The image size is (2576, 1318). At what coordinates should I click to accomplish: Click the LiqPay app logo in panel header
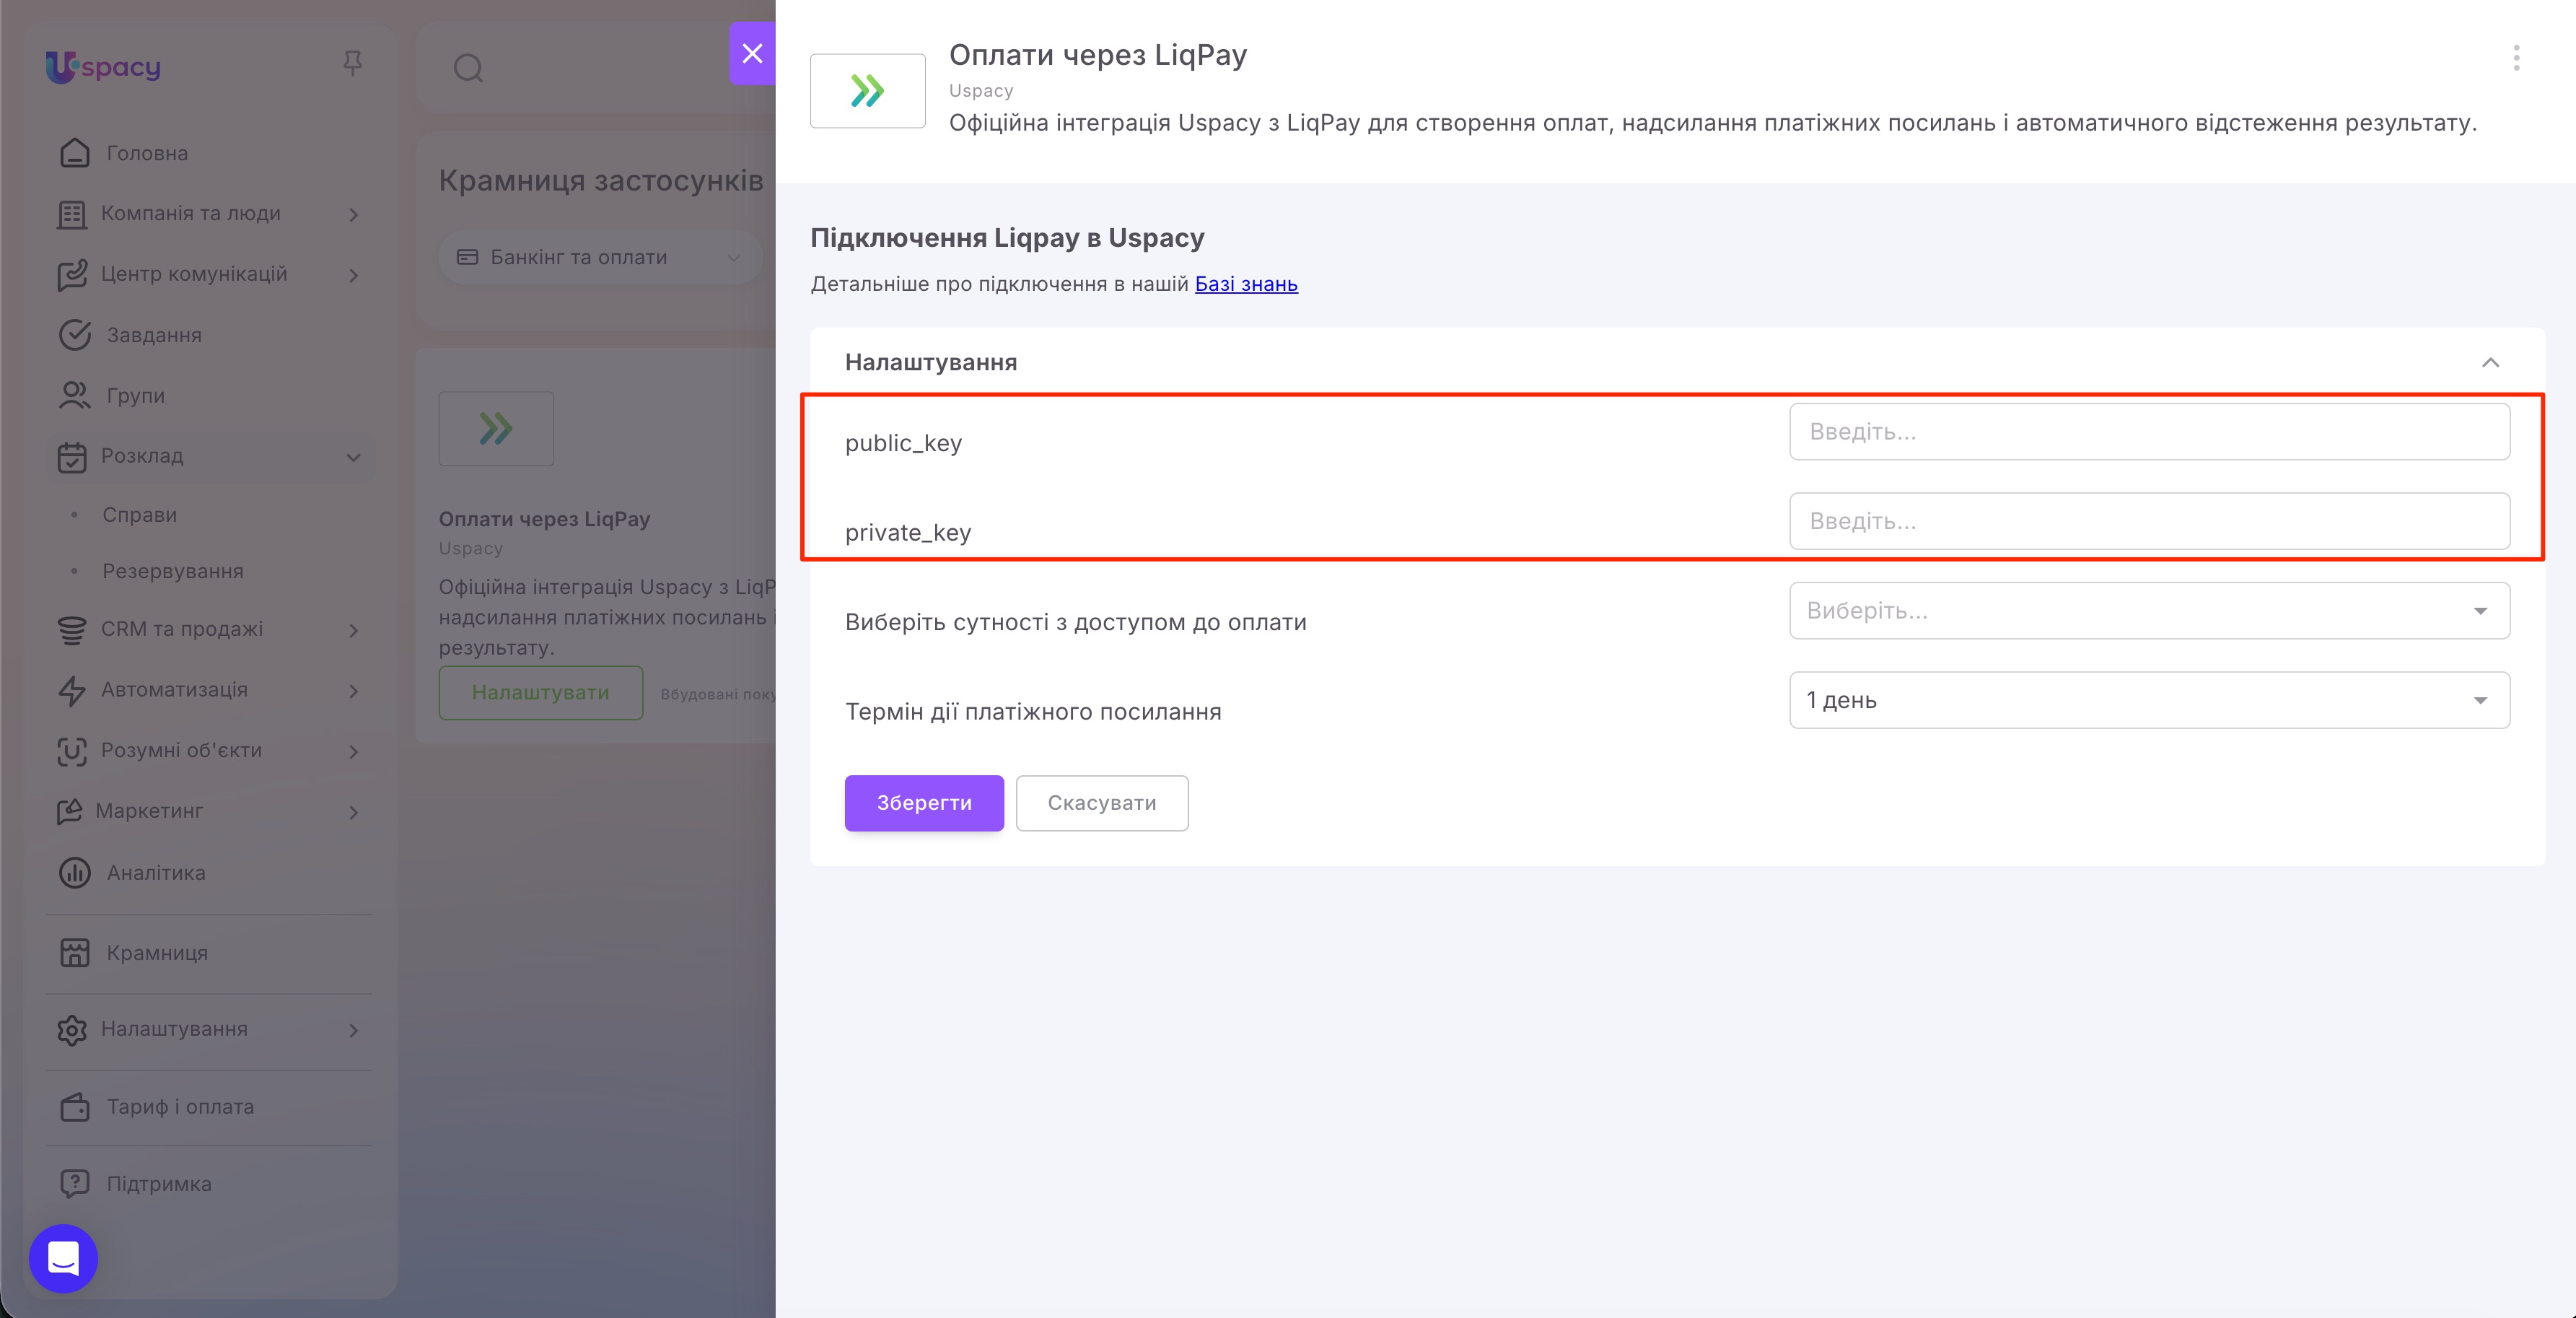pyautogui.click(x=867, y=91)
